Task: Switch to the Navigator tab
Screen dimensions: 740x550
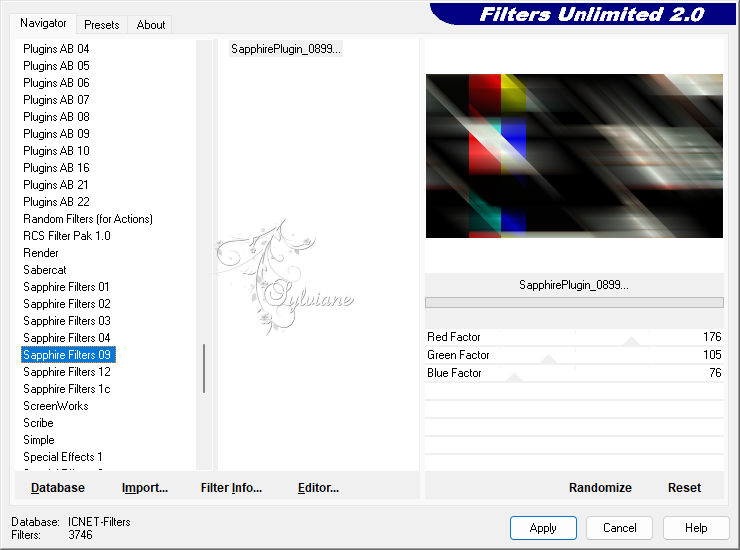Action: (43, 23)
